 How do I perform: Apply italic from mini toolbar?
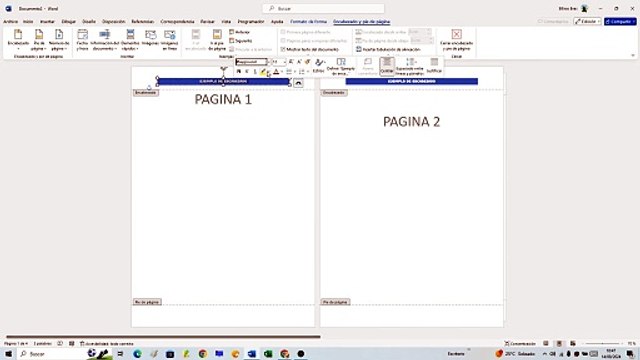pyautogui.click(x=247, y=72)
